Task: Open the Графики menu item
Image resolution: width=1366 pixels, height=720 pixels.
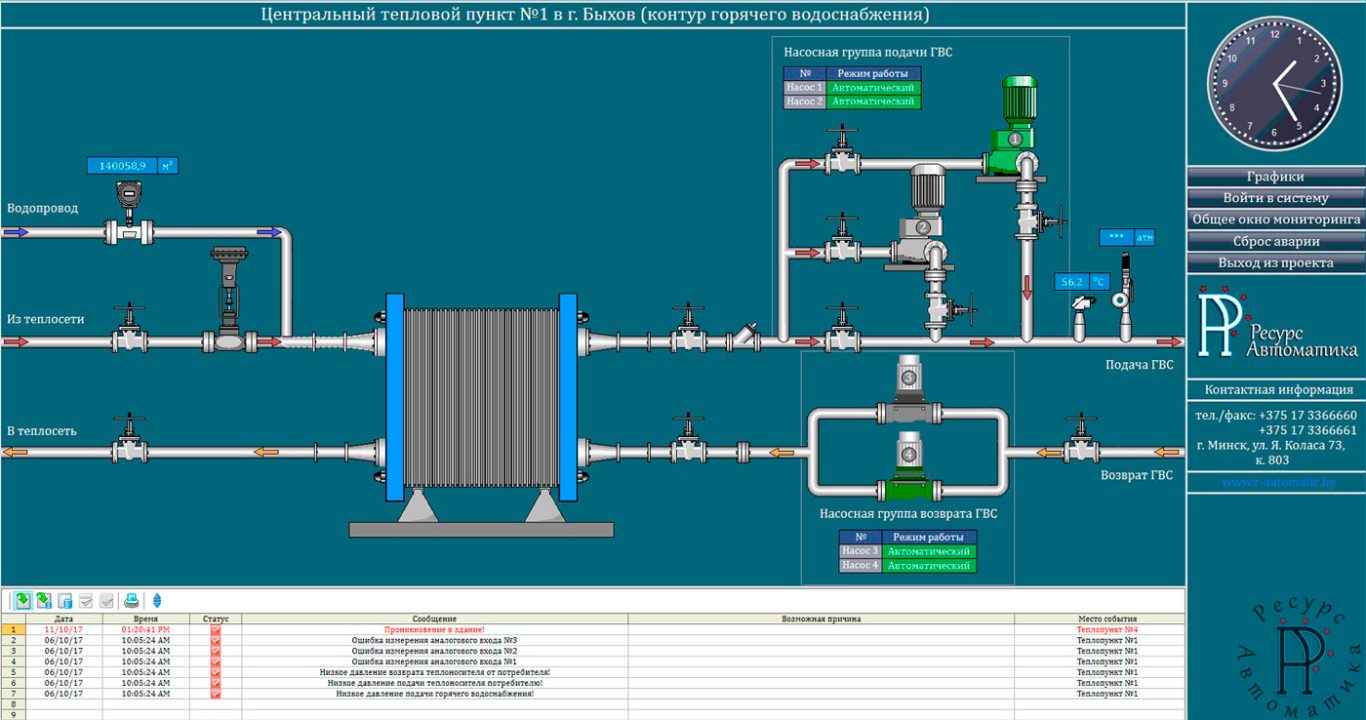Action: [1275, 177]
